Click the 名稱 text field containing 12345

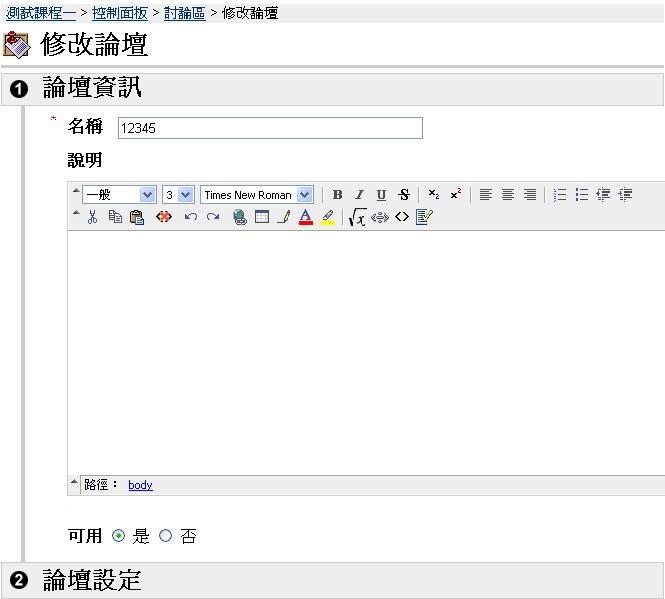pos(270,128)
